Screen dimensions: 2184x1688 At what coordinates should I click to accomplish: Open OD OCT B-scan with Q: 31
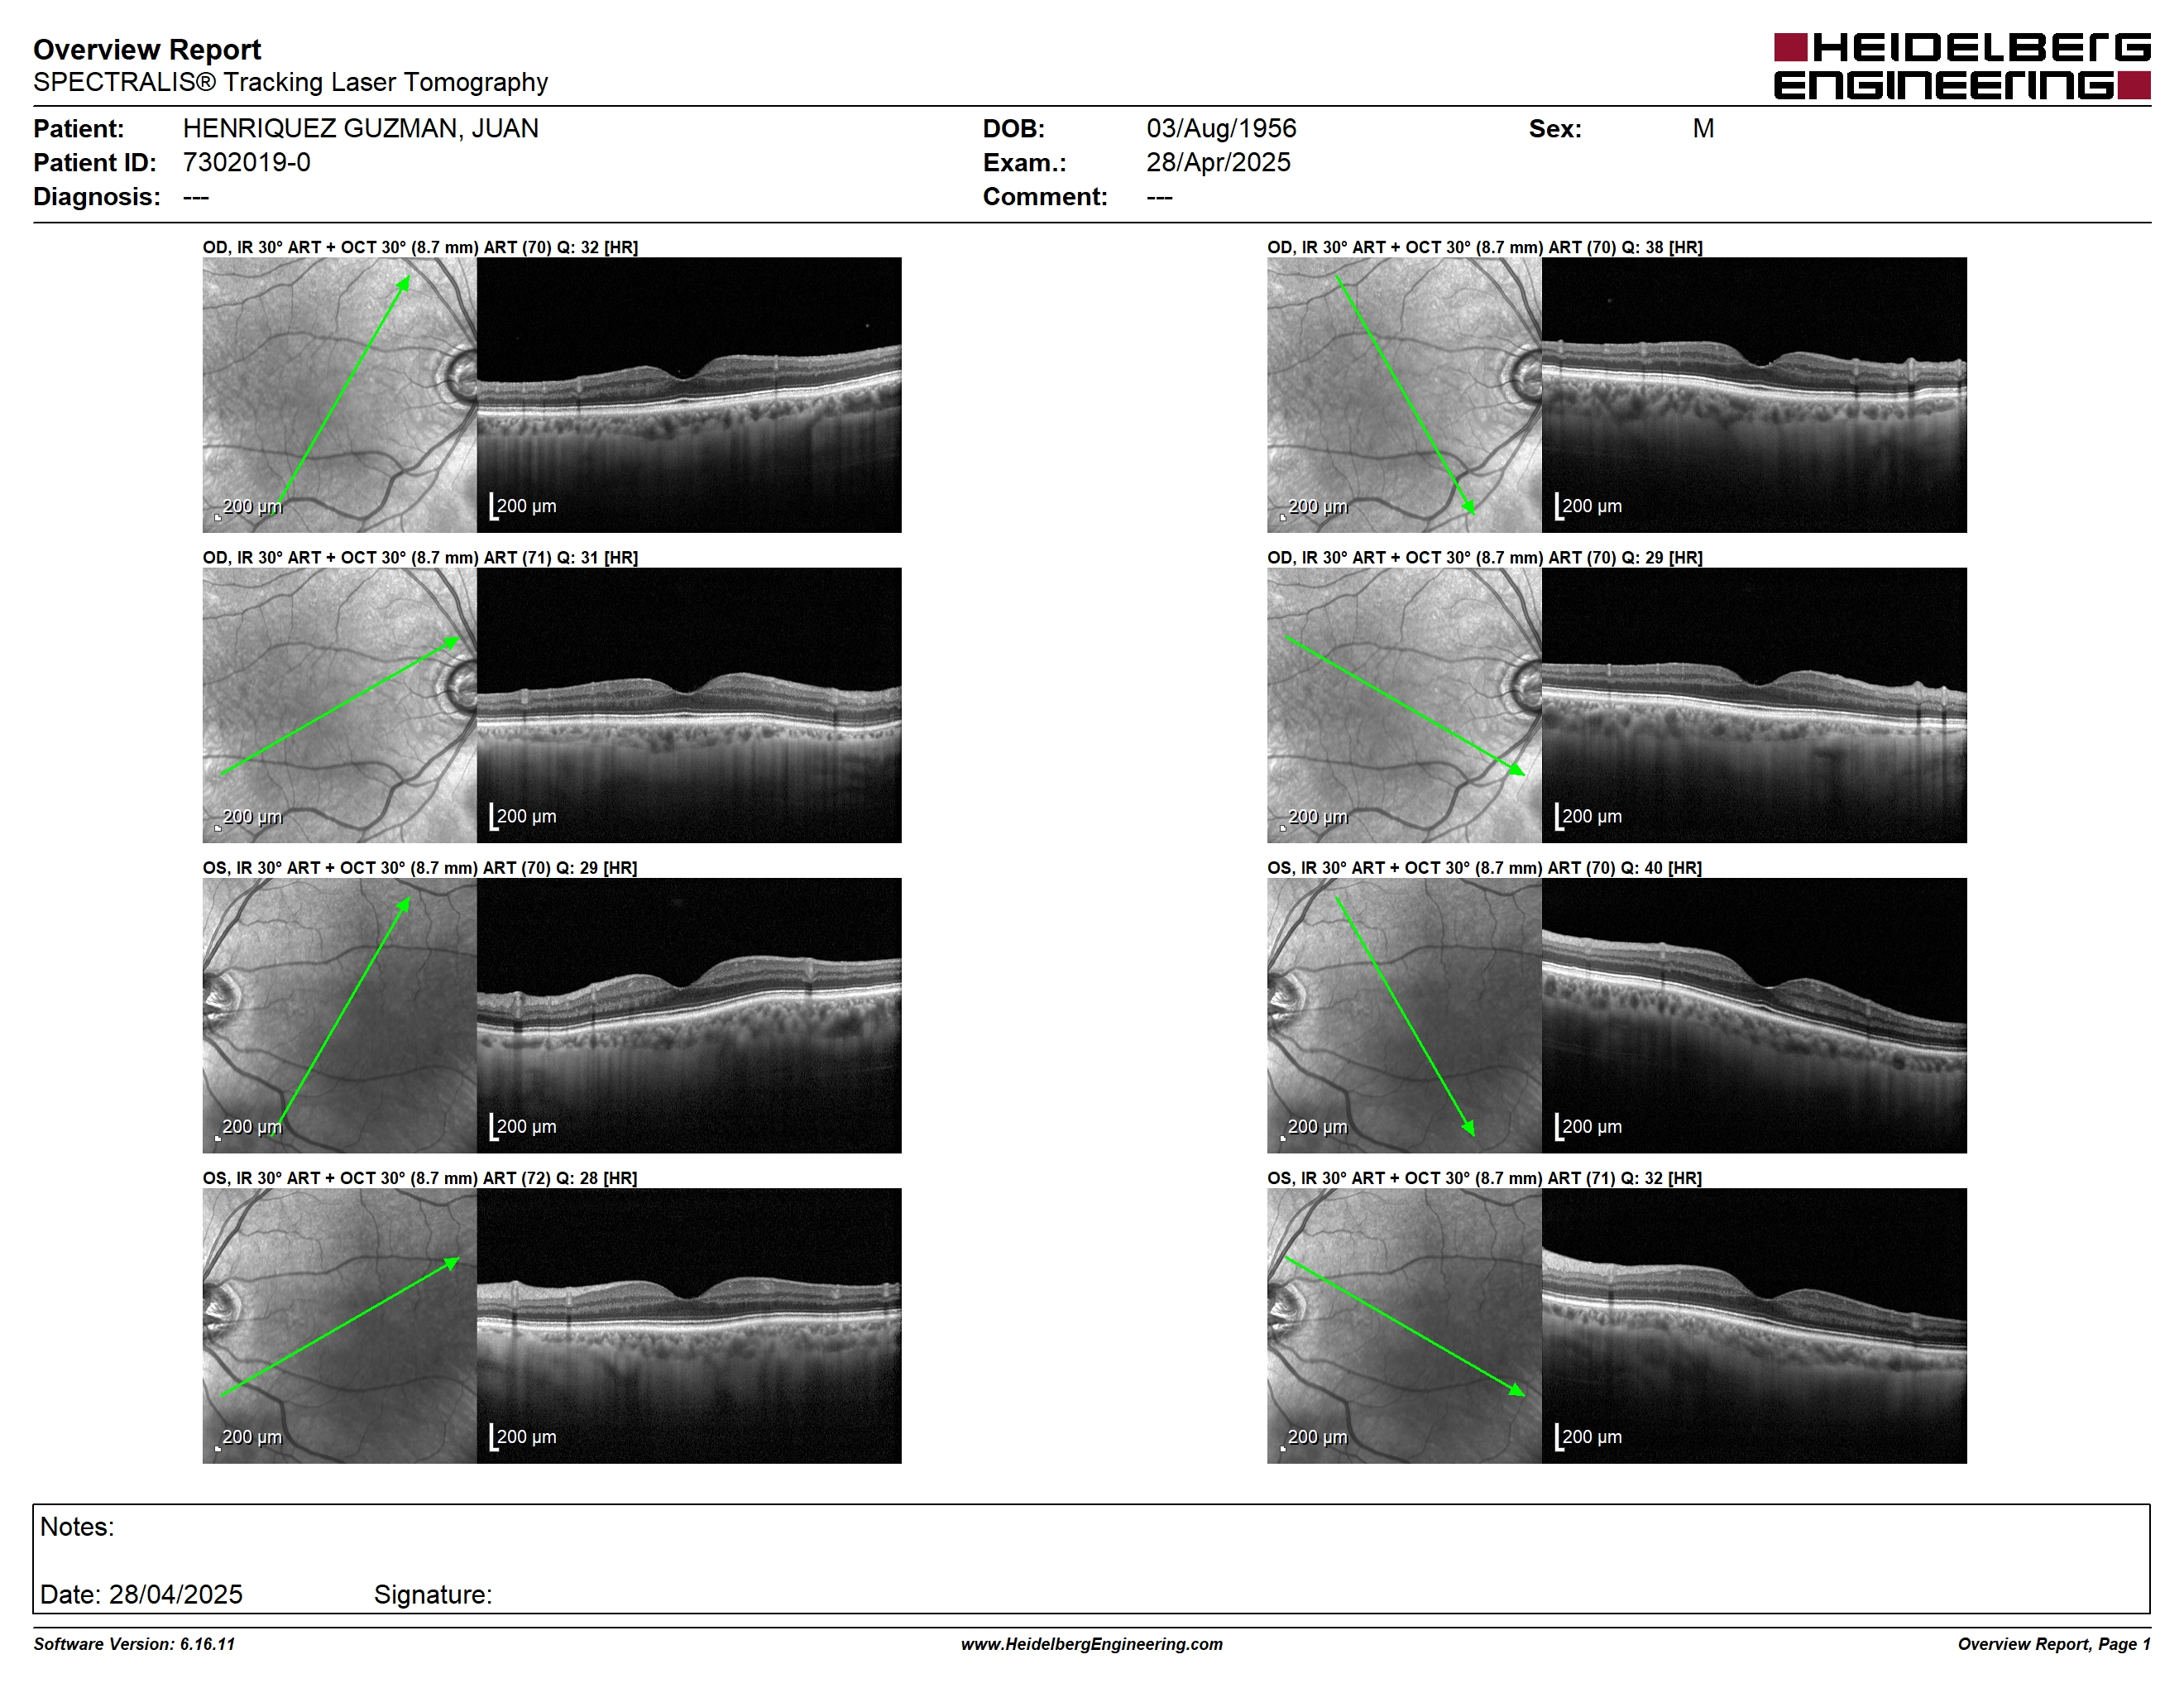click(689, 705)
